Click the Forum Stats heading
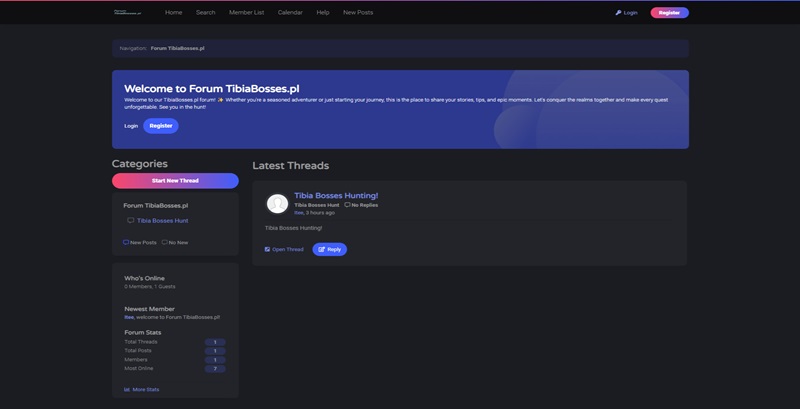The height and width of the screenshot is (409, 800). (143, 333)
